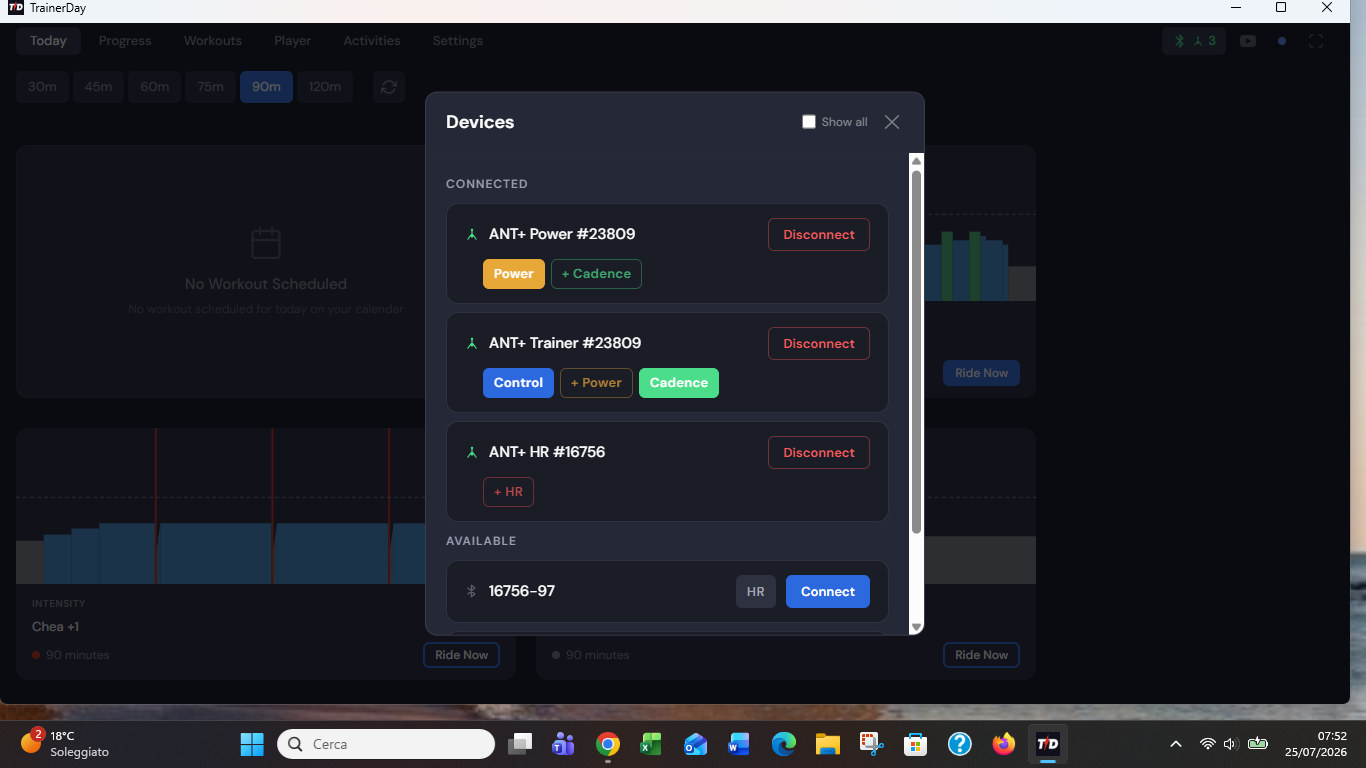The image size is (1366, 768).
Task: Toggle + HR tag on ANT+ HR device
Action: [x=508, y=492]
